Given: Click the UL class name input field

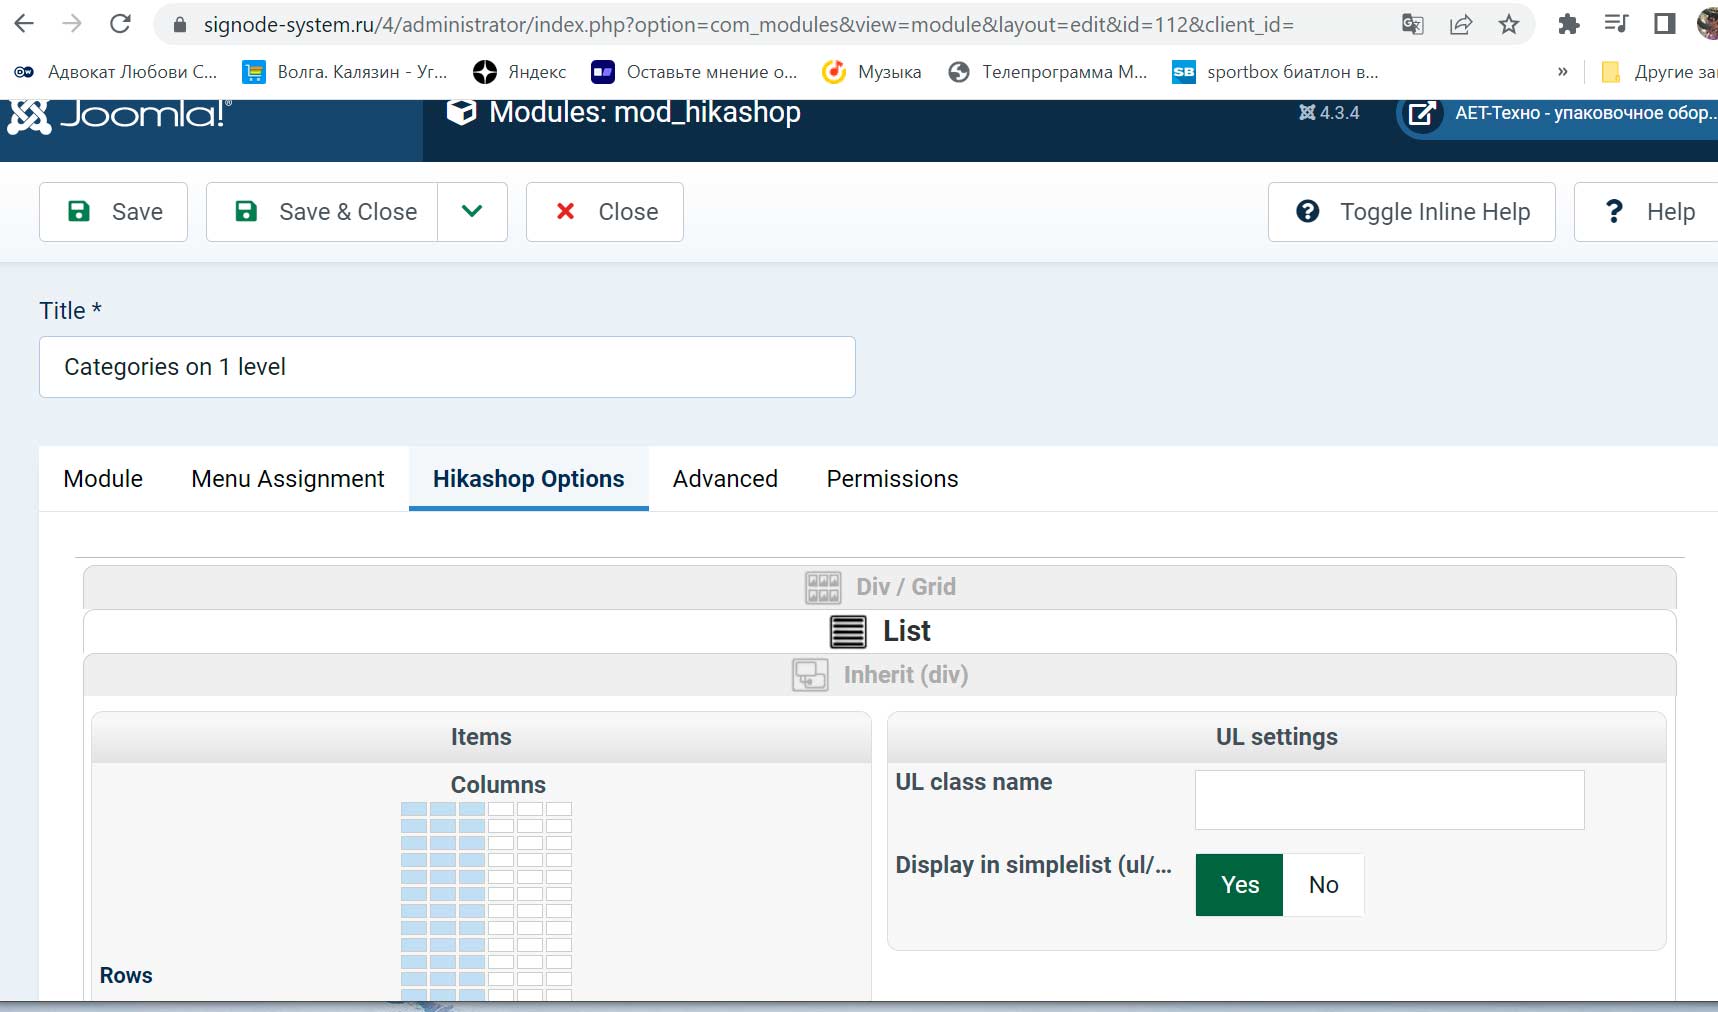Looking at the screenshot, I should point(1389,800).
